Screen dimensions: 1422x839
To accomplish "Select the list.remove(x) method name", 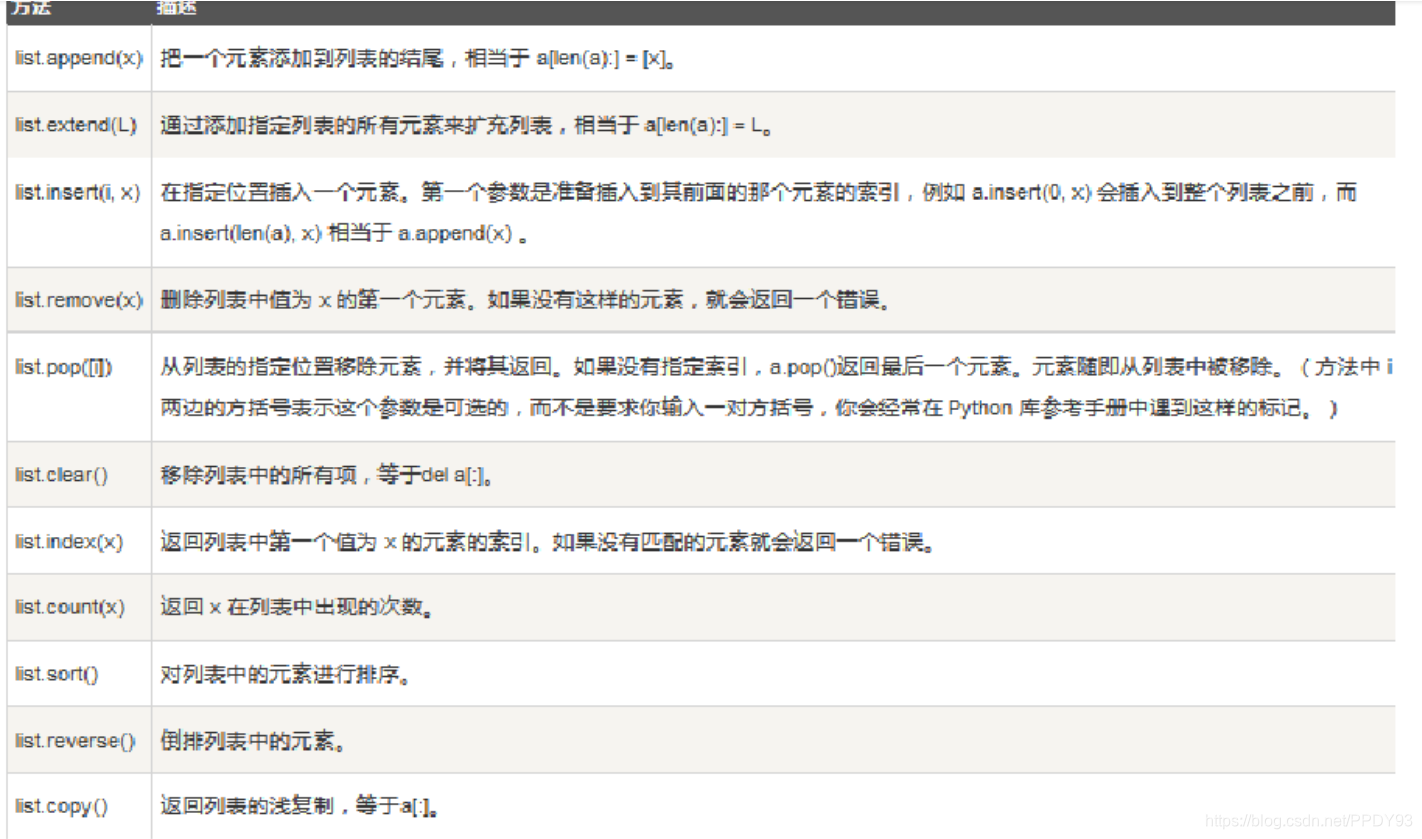I will click(79, 300).
